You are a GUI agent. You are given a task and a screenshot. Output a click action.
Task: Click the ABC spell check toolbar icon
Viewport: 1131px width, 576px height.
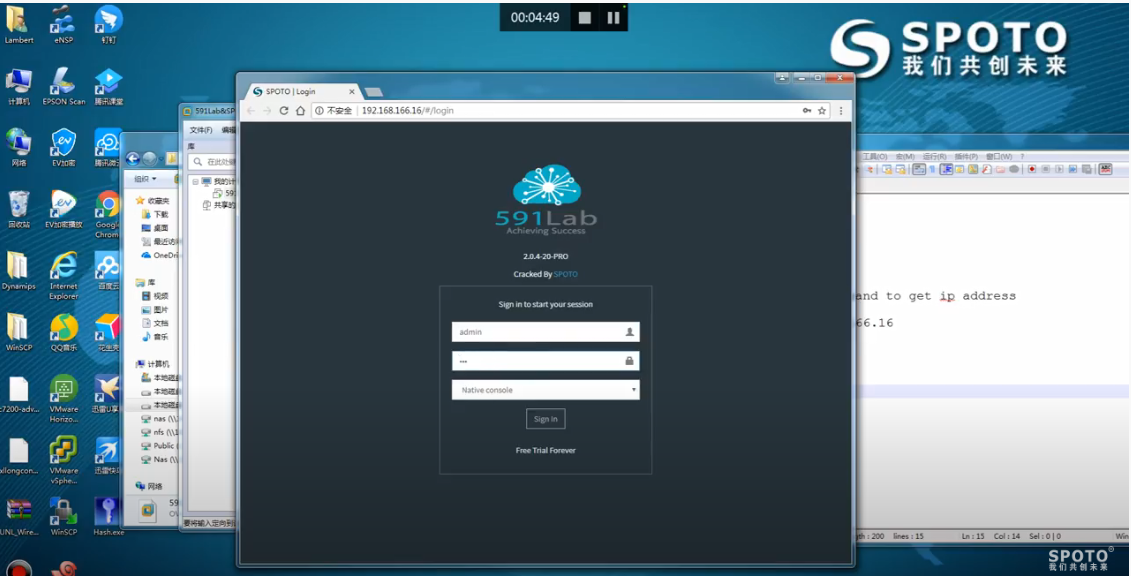point(1104,169)
